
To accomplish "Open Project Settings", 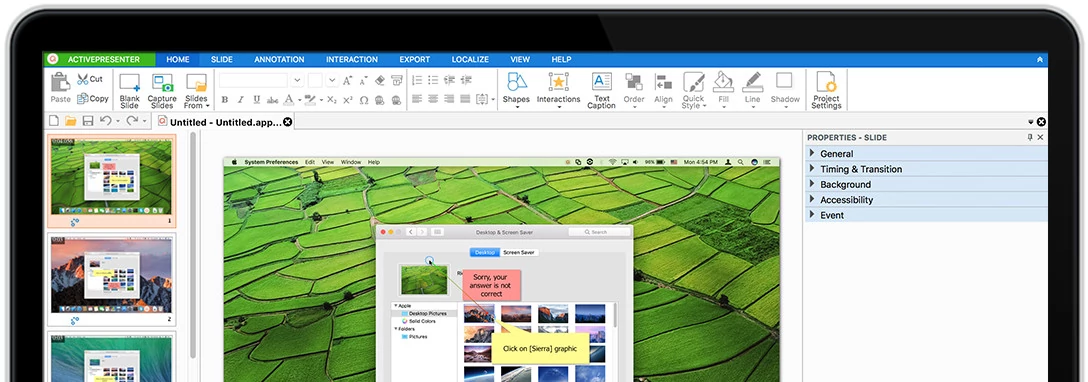I will (826, 90).
